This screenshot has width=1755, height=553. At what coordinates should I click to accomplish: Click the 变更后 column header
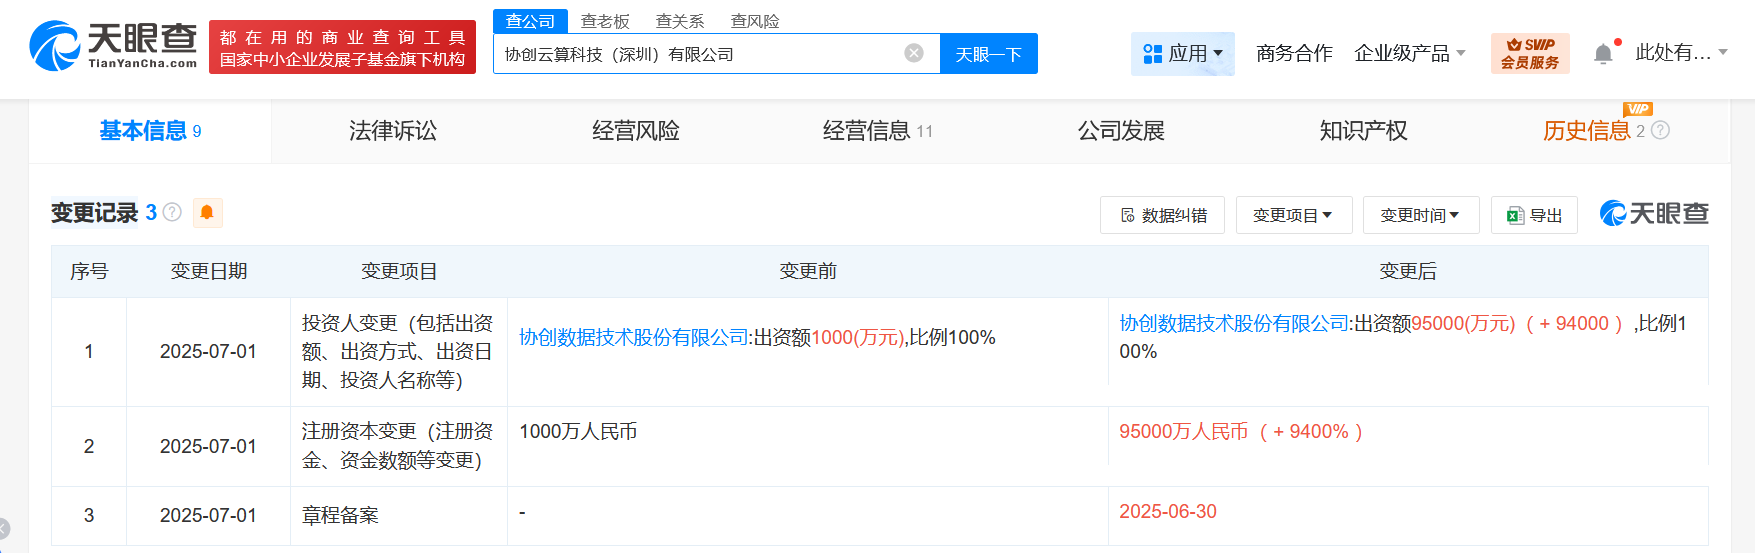pos(1408,271)
